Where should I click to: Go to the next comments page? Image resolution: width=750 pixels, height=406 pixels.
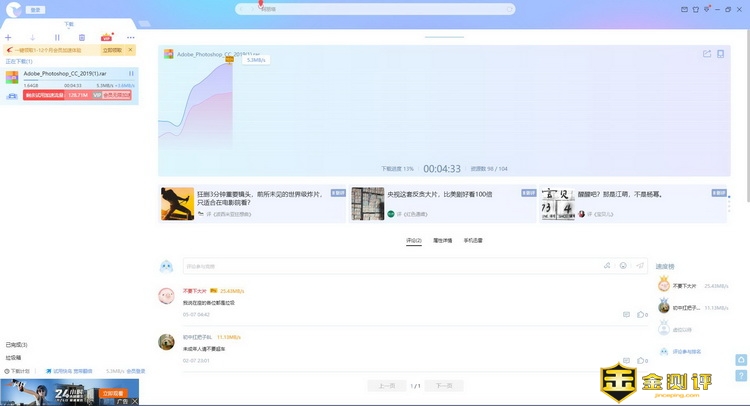(443, 385)
